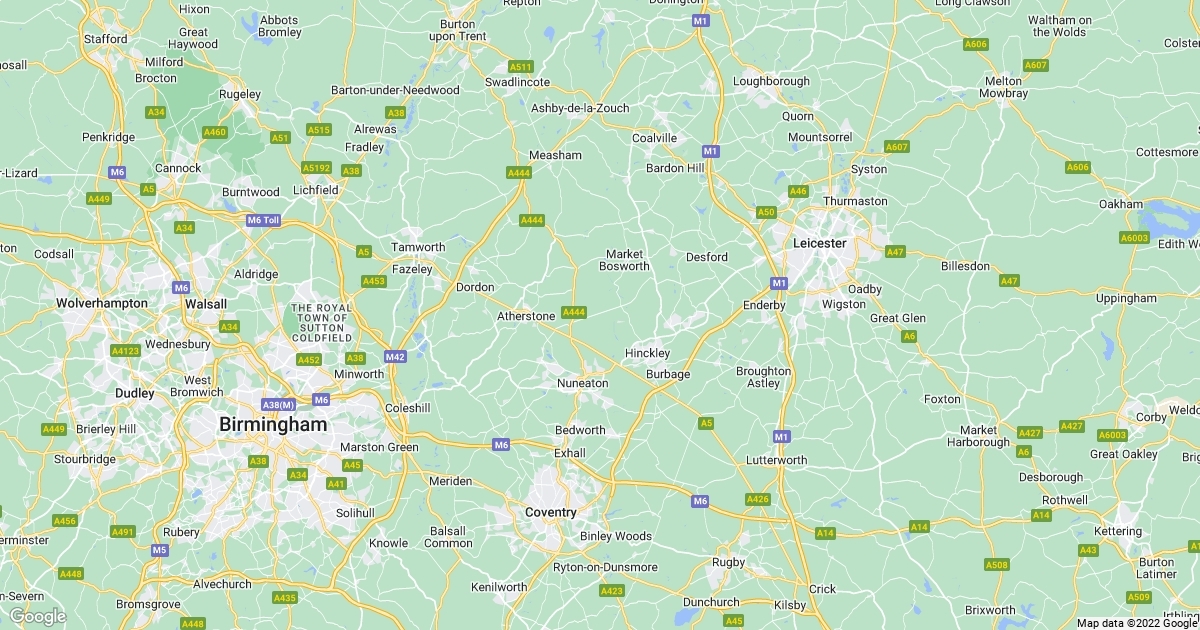
Task: Click the A46 road shield north of Leicester
Action: click(x=798, y=191)
